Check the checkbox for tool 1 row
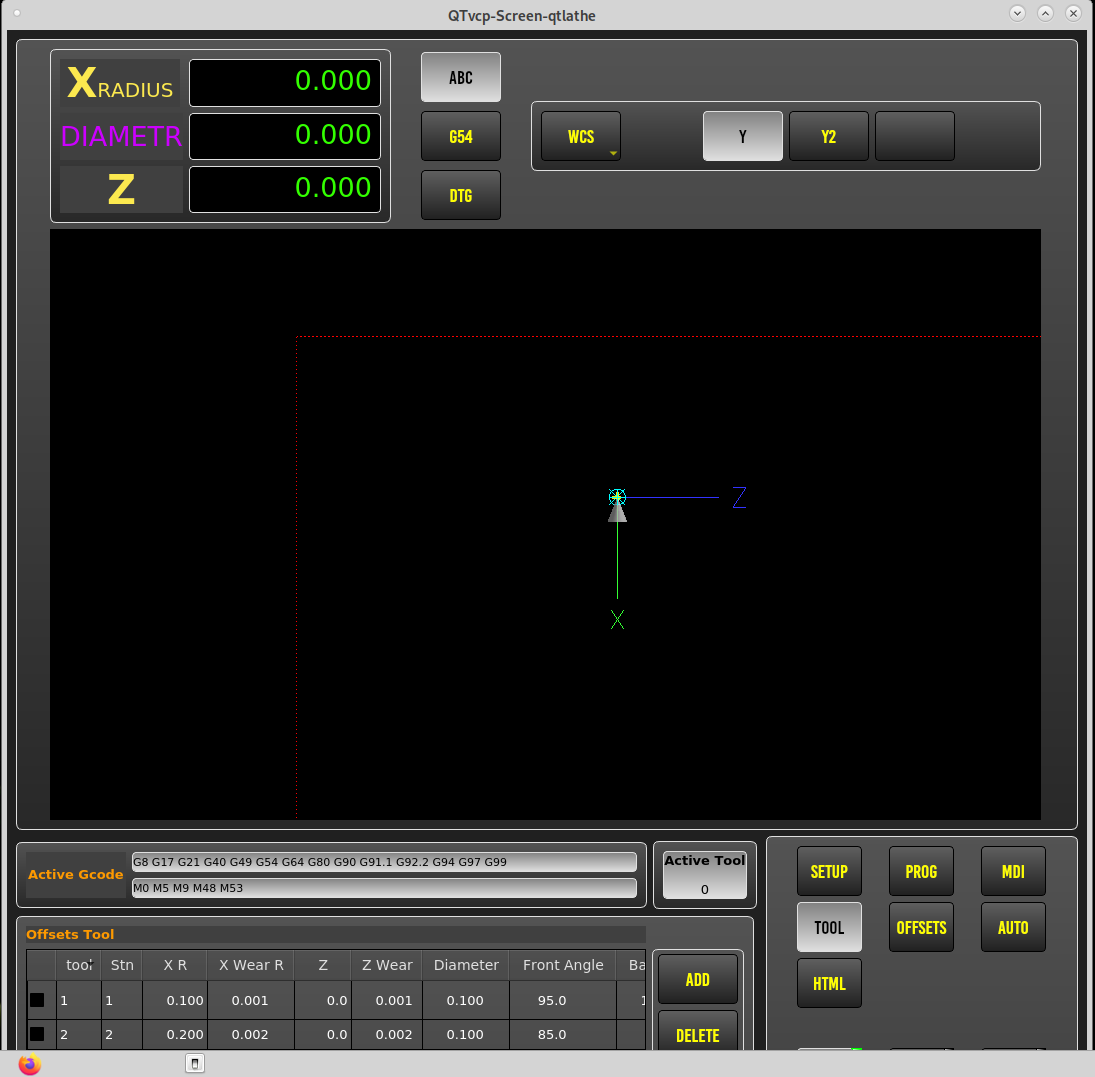 point(37,1000)
